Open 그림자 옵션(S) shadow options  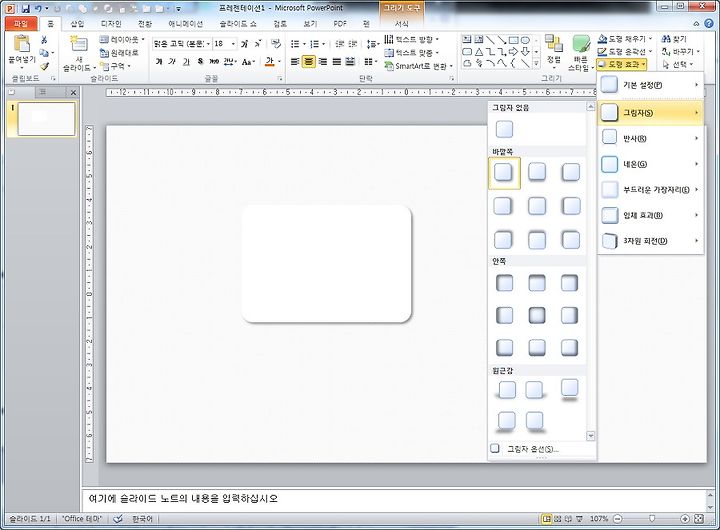click(533, 449)
